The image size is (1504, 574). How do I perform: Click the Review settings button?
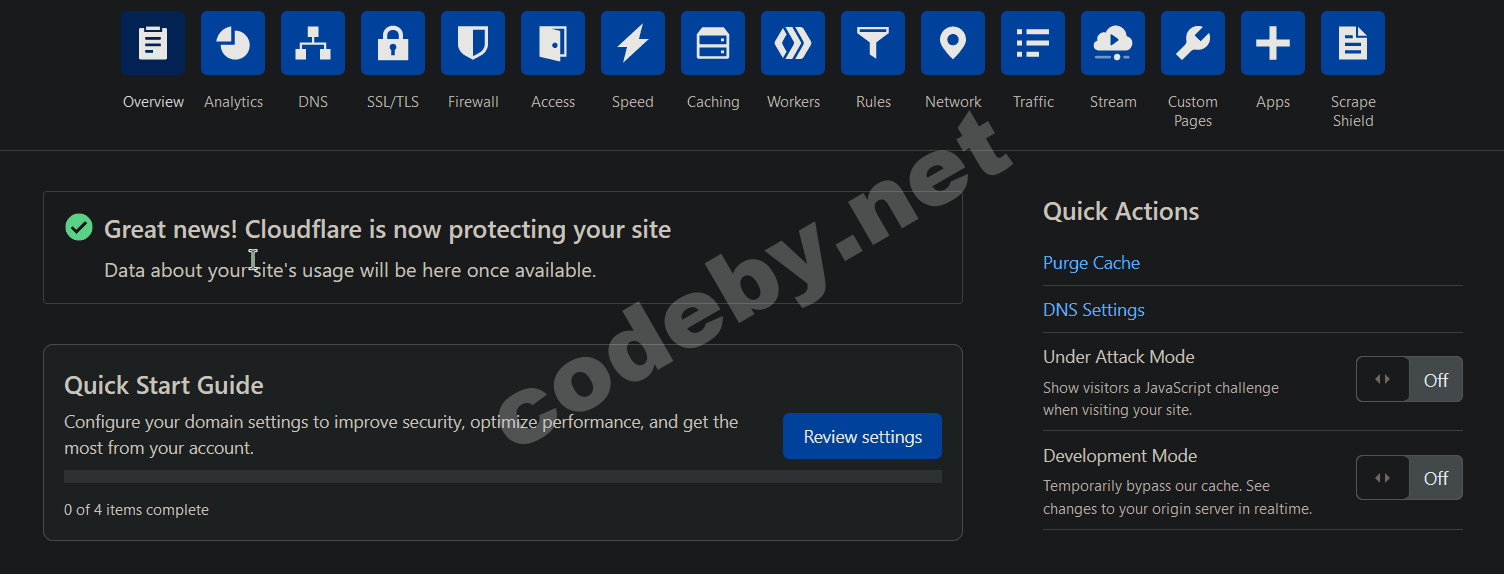pyautogui.click(x=862, y=436)
